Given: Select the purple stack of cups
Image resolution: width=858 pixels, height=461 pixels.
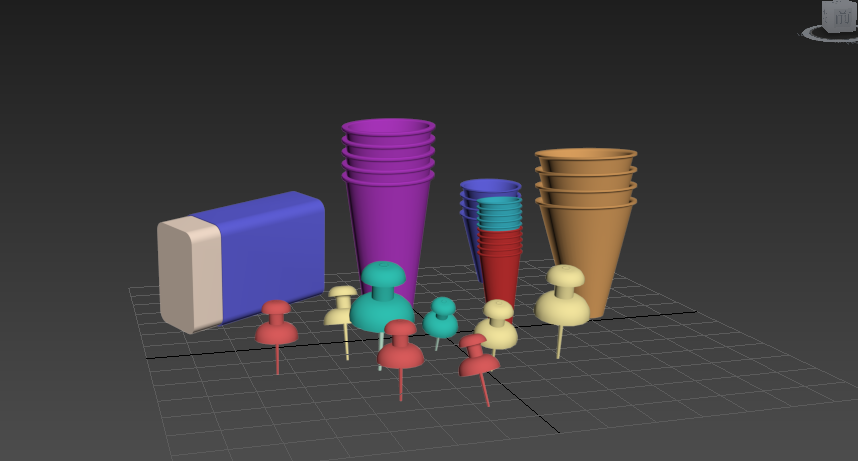Looking at the screenshot, I should [x=390, y=210].
